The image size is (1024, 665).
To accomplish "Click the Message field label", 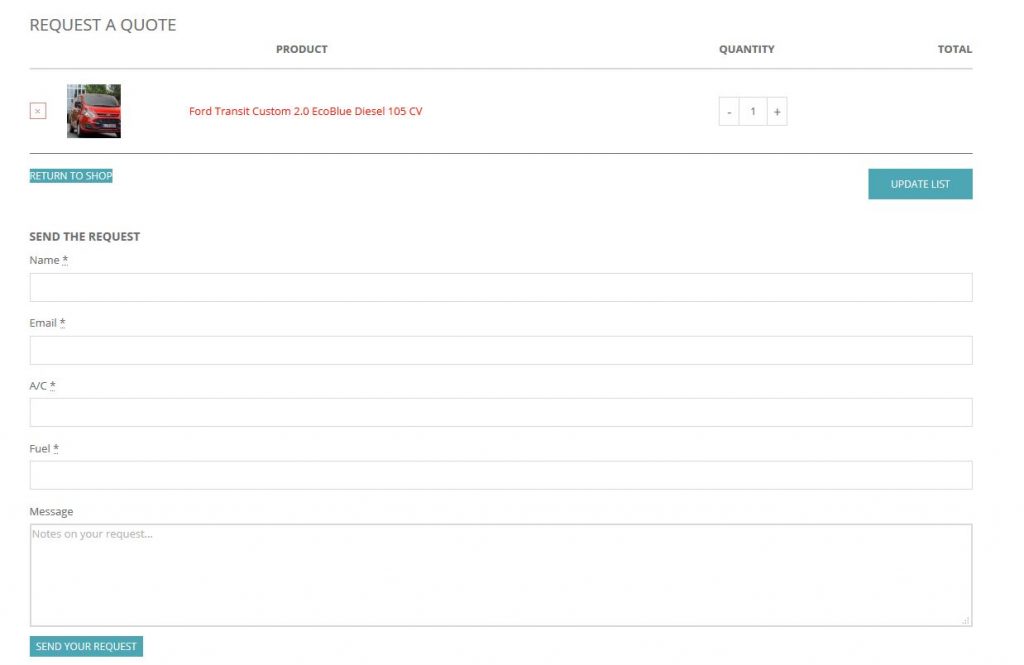I will pos(51,511).
